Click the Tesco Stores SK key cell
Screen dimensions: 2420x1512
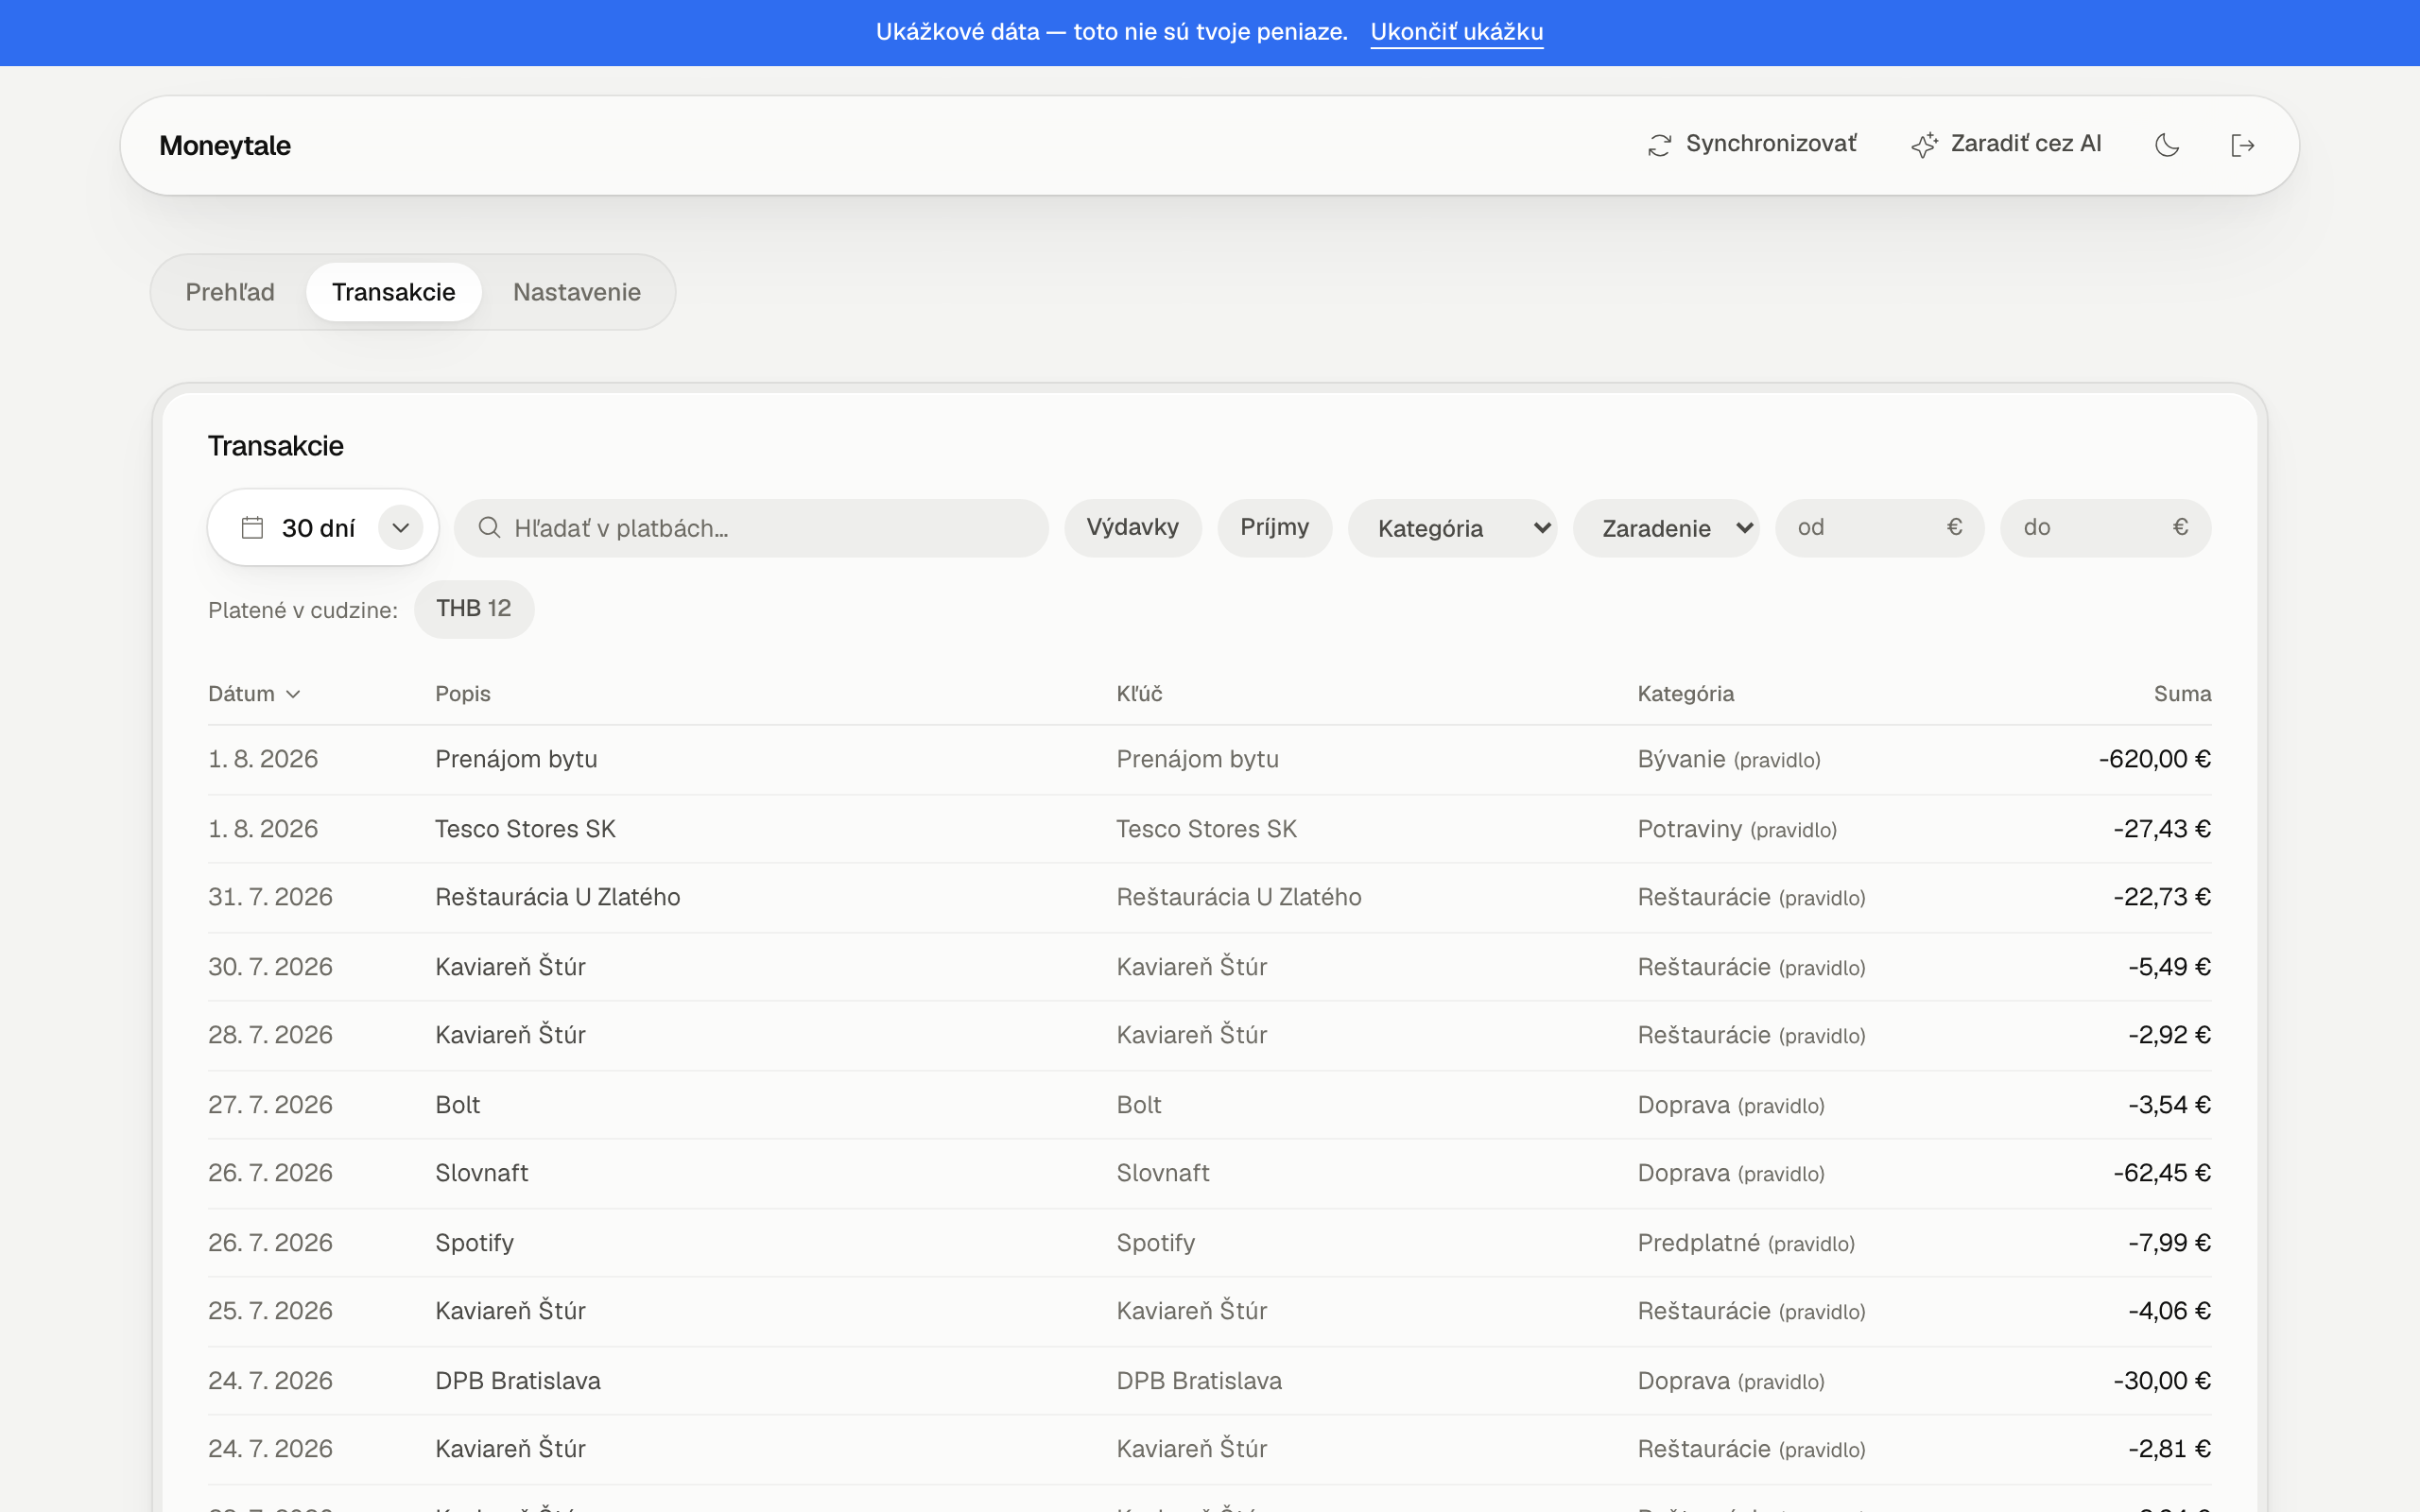tap(1206, 829)
